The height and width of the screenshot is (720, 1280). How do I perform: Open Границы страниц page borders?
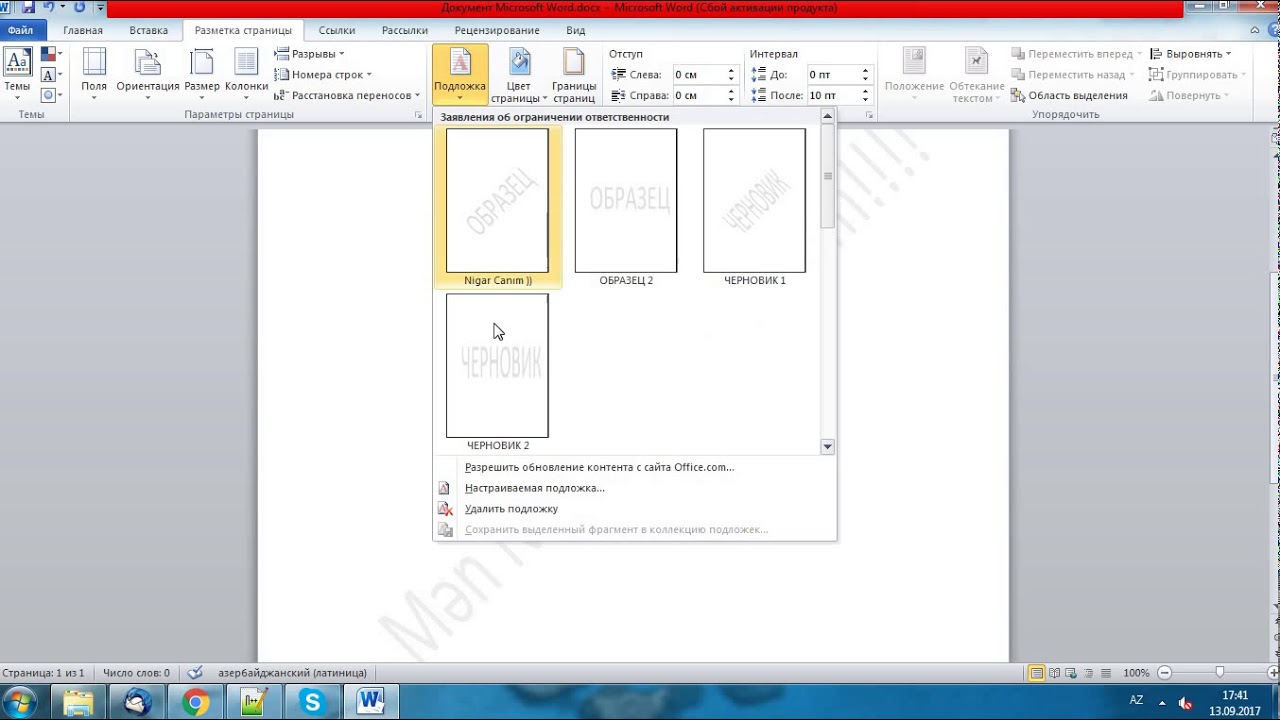[574, 74]
